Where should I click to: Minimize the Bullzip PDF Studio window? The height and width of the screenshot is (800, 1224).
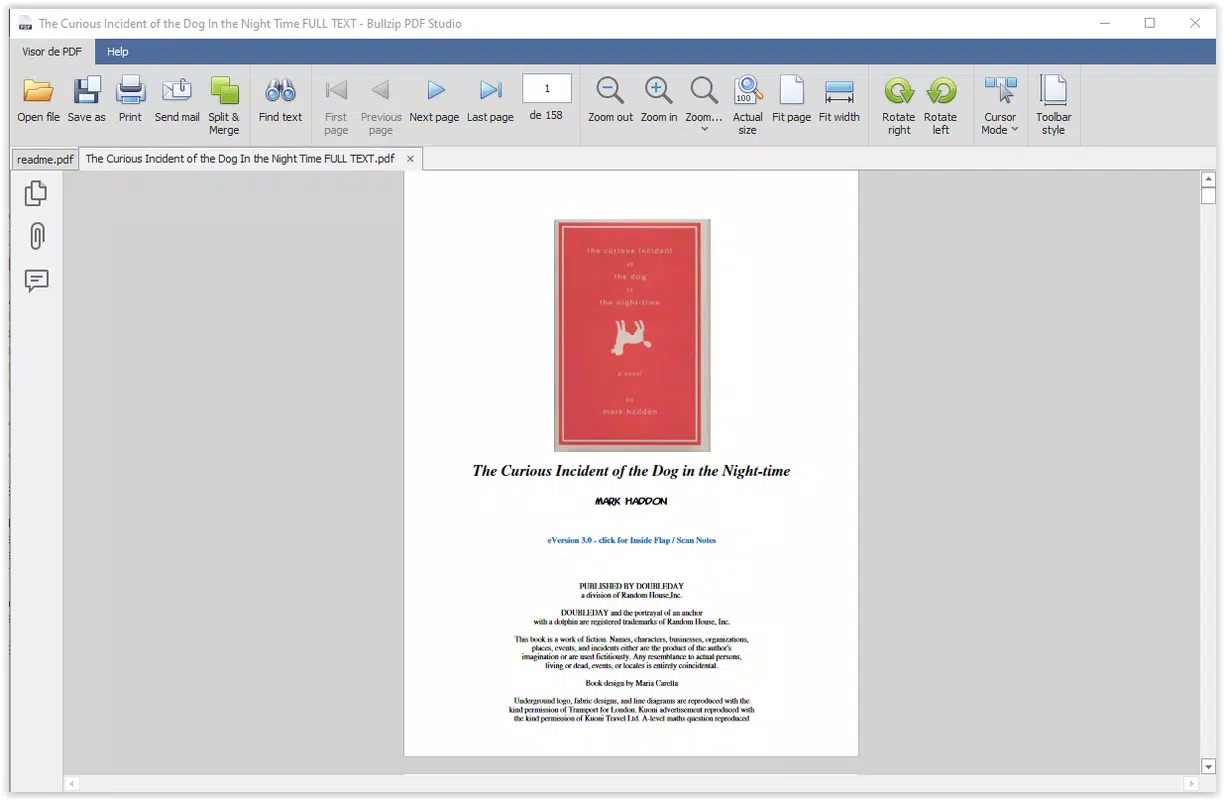1104,23
